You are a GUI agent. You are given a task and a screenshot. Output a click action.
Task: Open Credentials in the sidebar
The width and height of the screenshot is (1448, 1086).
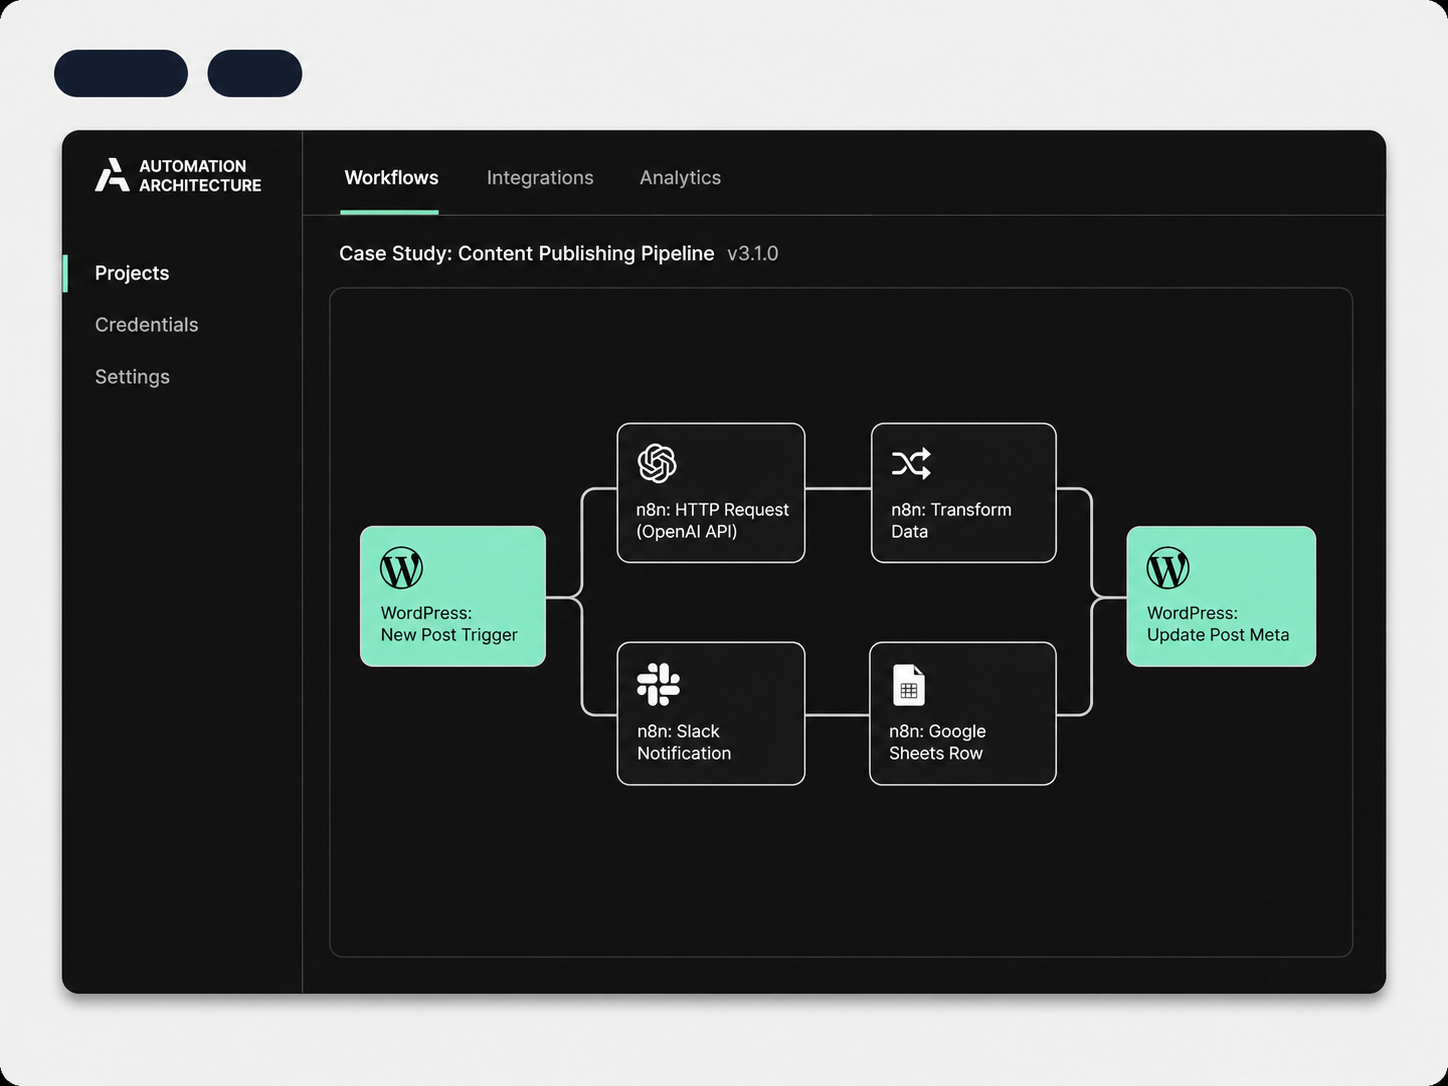pyautogui.click(x=147, y=325)
